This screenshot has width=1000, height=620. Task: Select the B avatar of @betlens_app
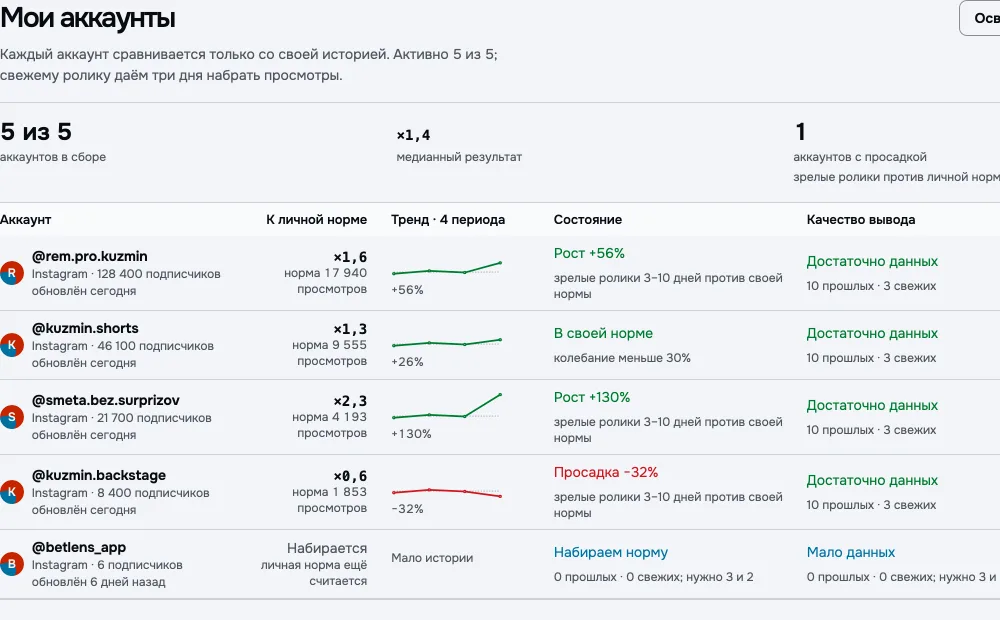[11, 565]
